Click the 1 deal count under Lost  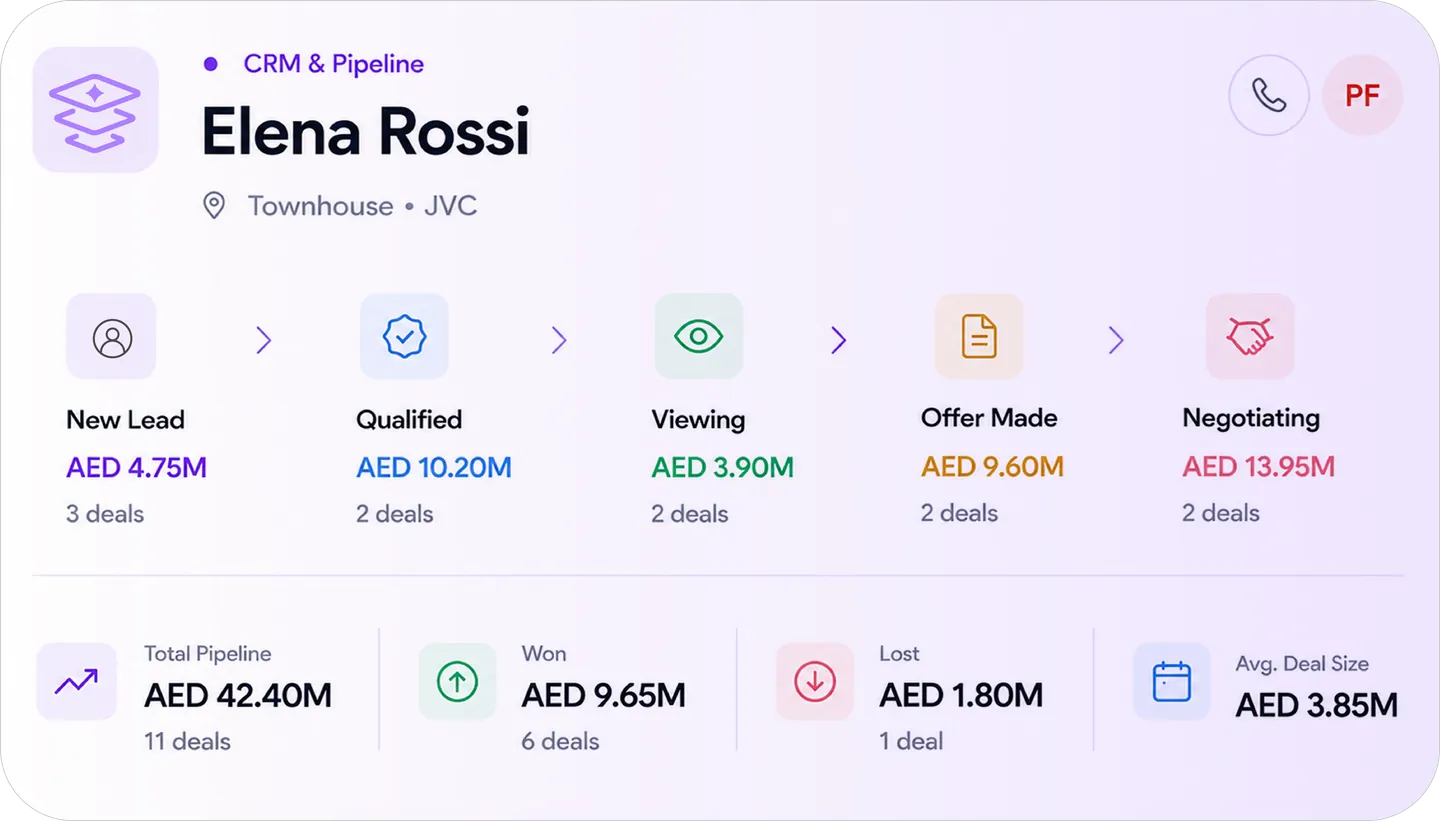pos(911,742)
